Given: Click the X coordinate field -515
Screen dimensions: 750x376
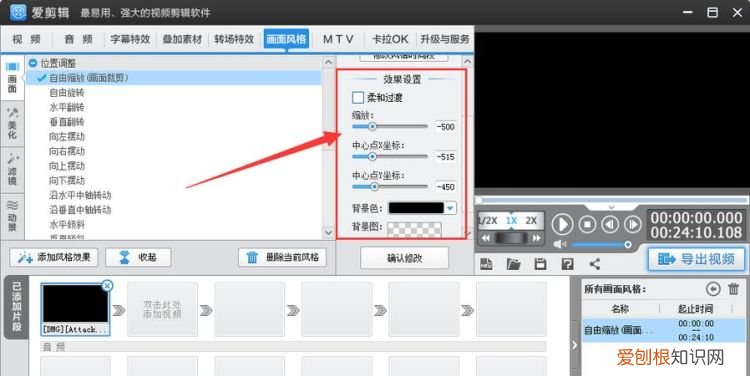Looking at the screenshot, I should 445,157.
